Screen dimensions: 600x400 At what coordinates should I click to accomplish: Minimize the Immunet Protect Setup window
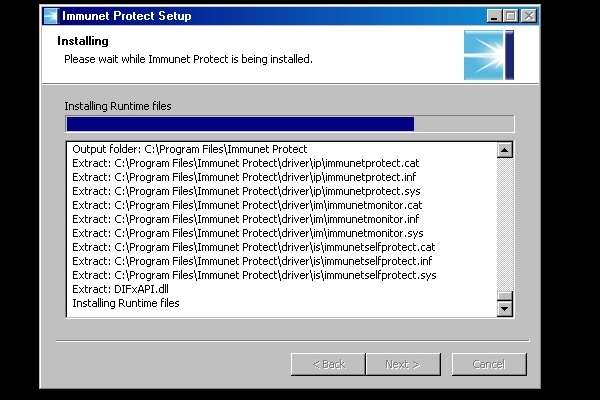point(494,16)
